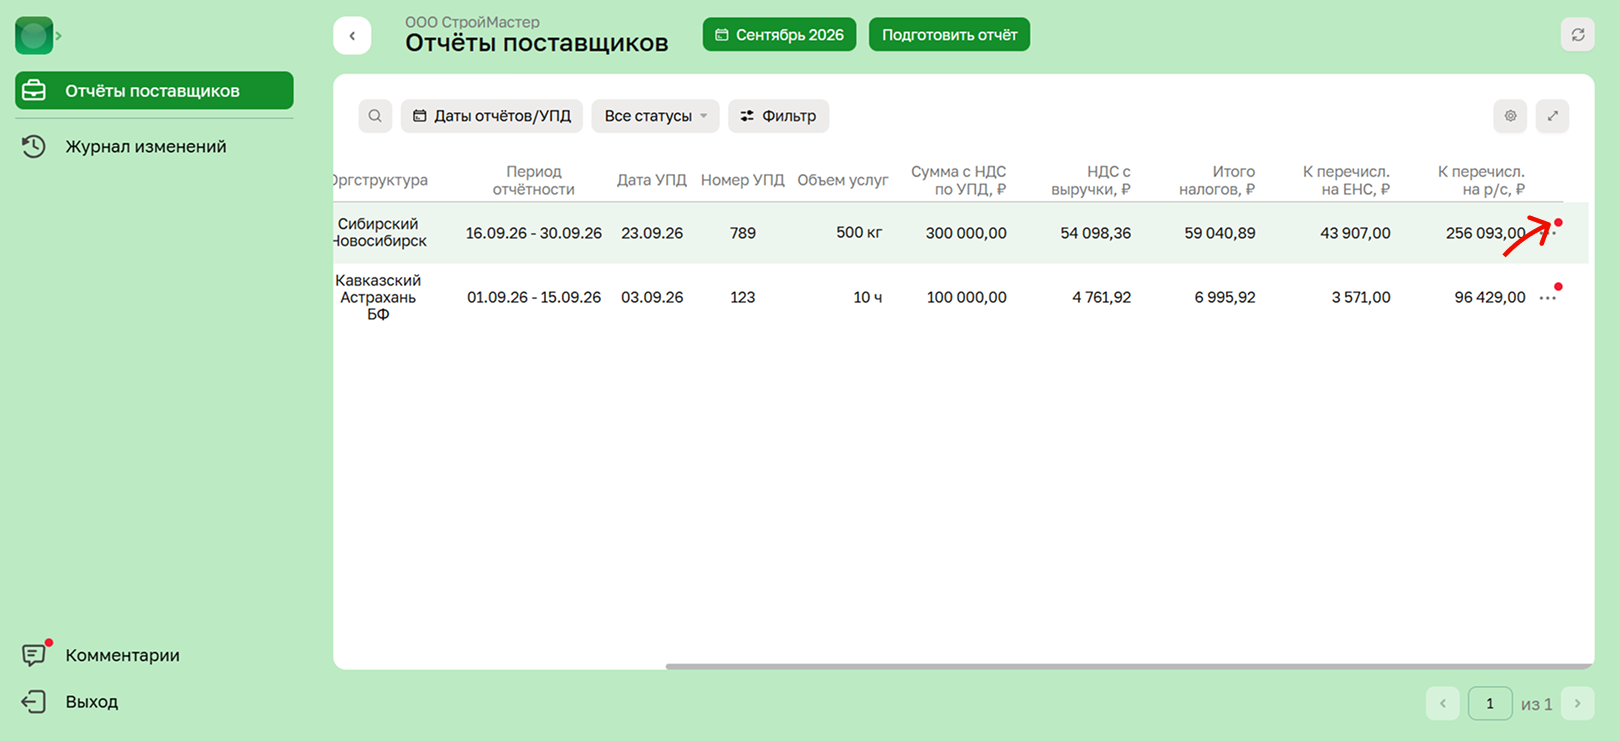Image resolution: width=1620 pixels, height=741 pixels.
Task: Expand the sidebar with the green chevron
Action: (x=59, y=36)
